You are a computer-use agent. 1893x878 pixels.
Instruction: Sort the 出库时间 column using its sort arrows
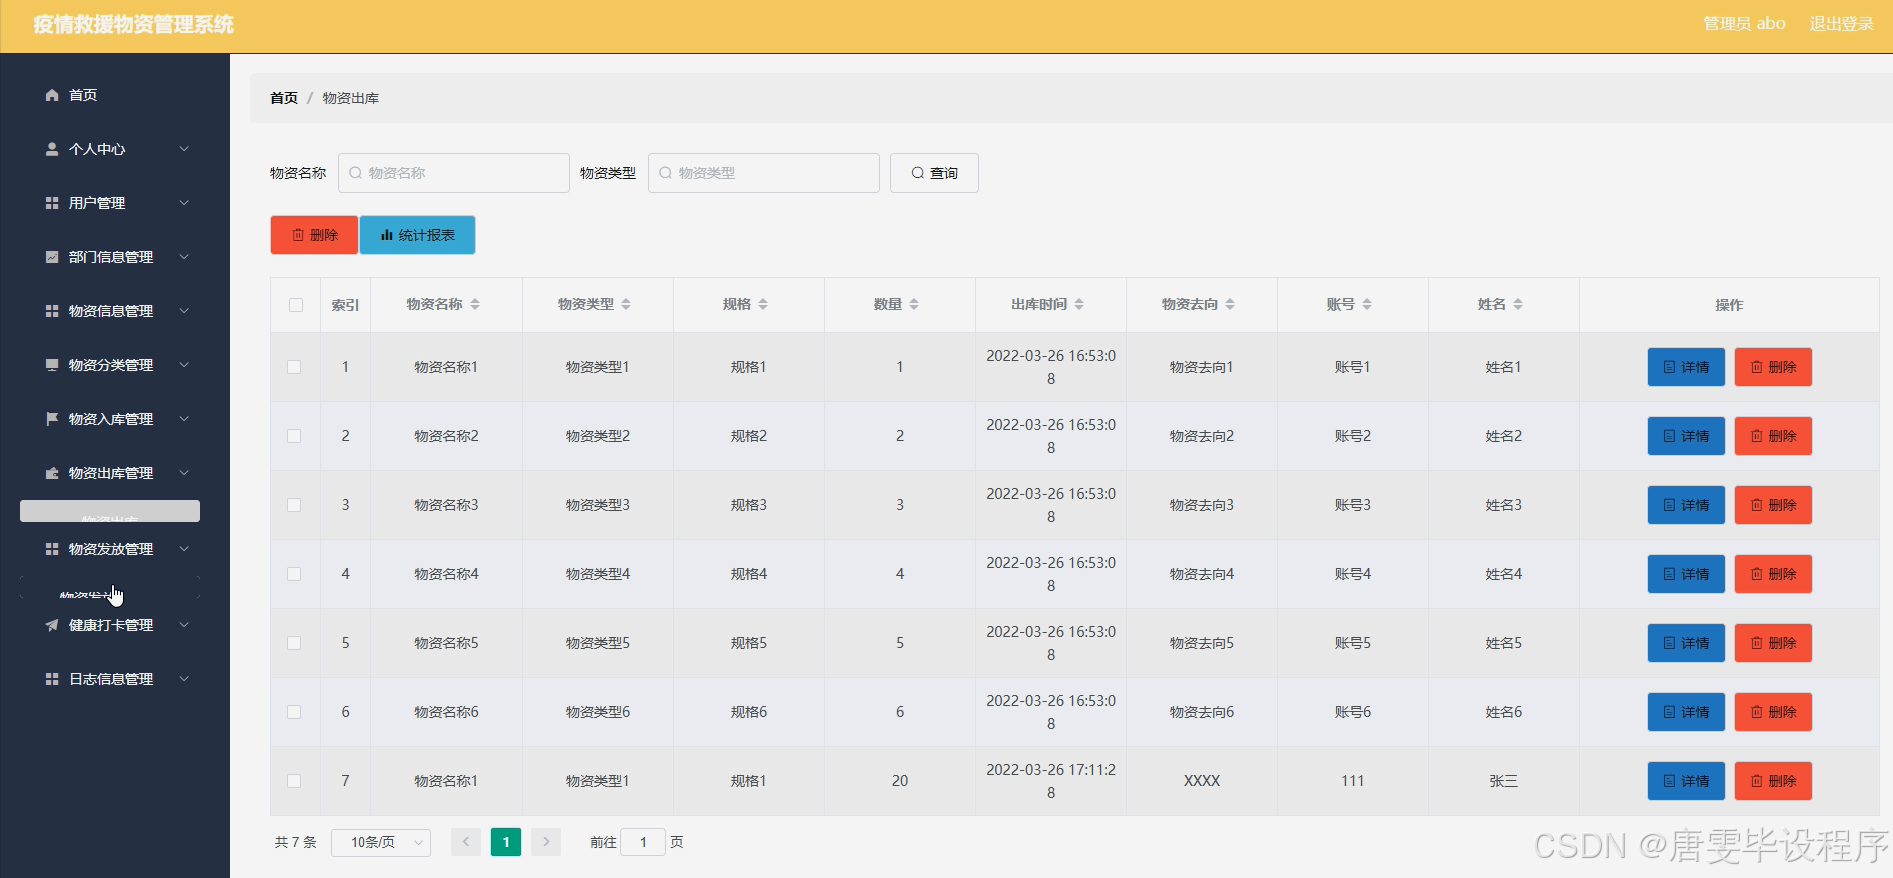1079,304
